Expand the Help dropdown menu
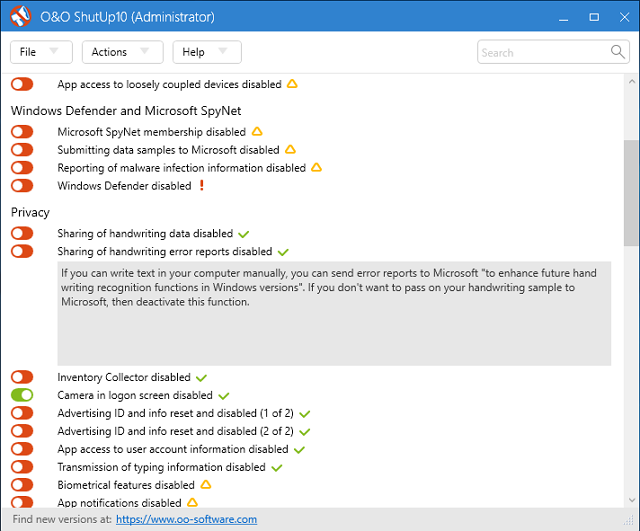 click(x=206, y=52)
